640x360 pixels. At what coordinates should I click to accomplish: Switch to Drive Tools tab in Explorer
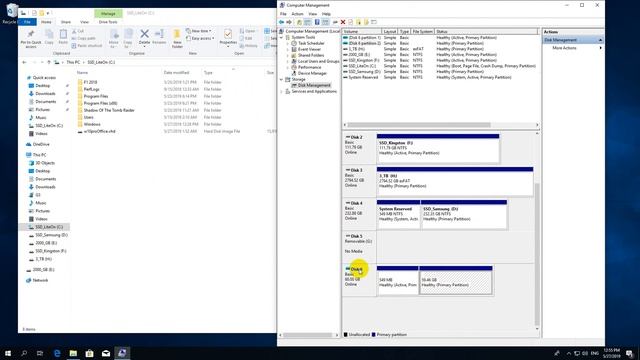point(108,22)
